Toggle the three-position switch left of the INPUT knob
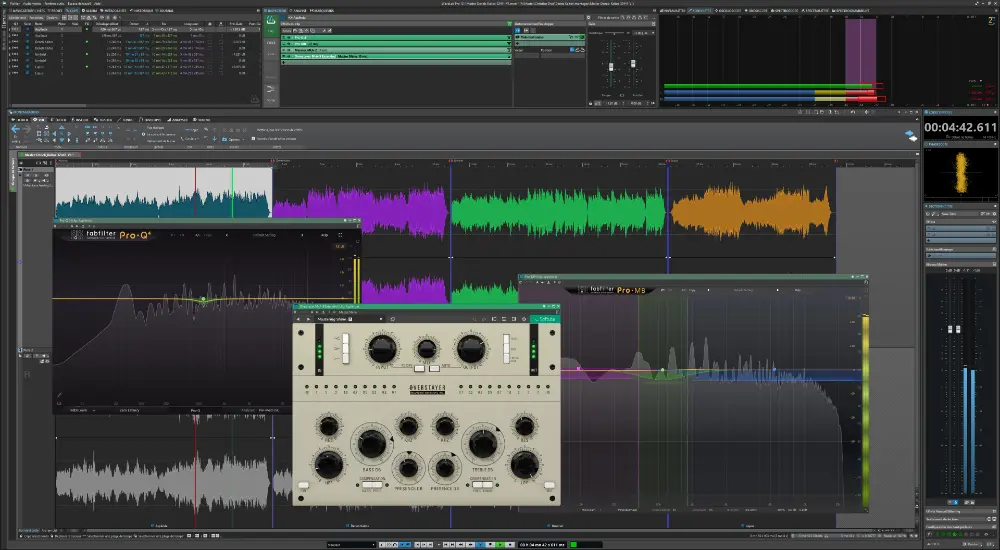This screenshot has height=550, width=1000. (346, 349)
